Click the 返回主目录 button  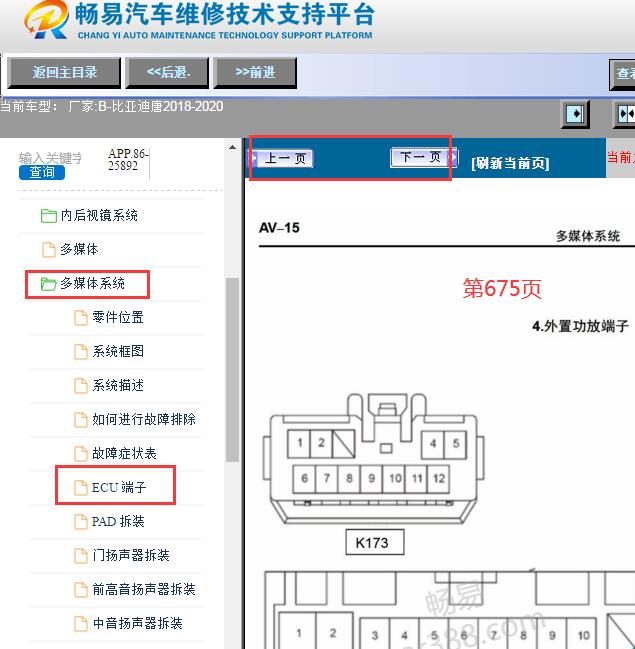(65, 73)
